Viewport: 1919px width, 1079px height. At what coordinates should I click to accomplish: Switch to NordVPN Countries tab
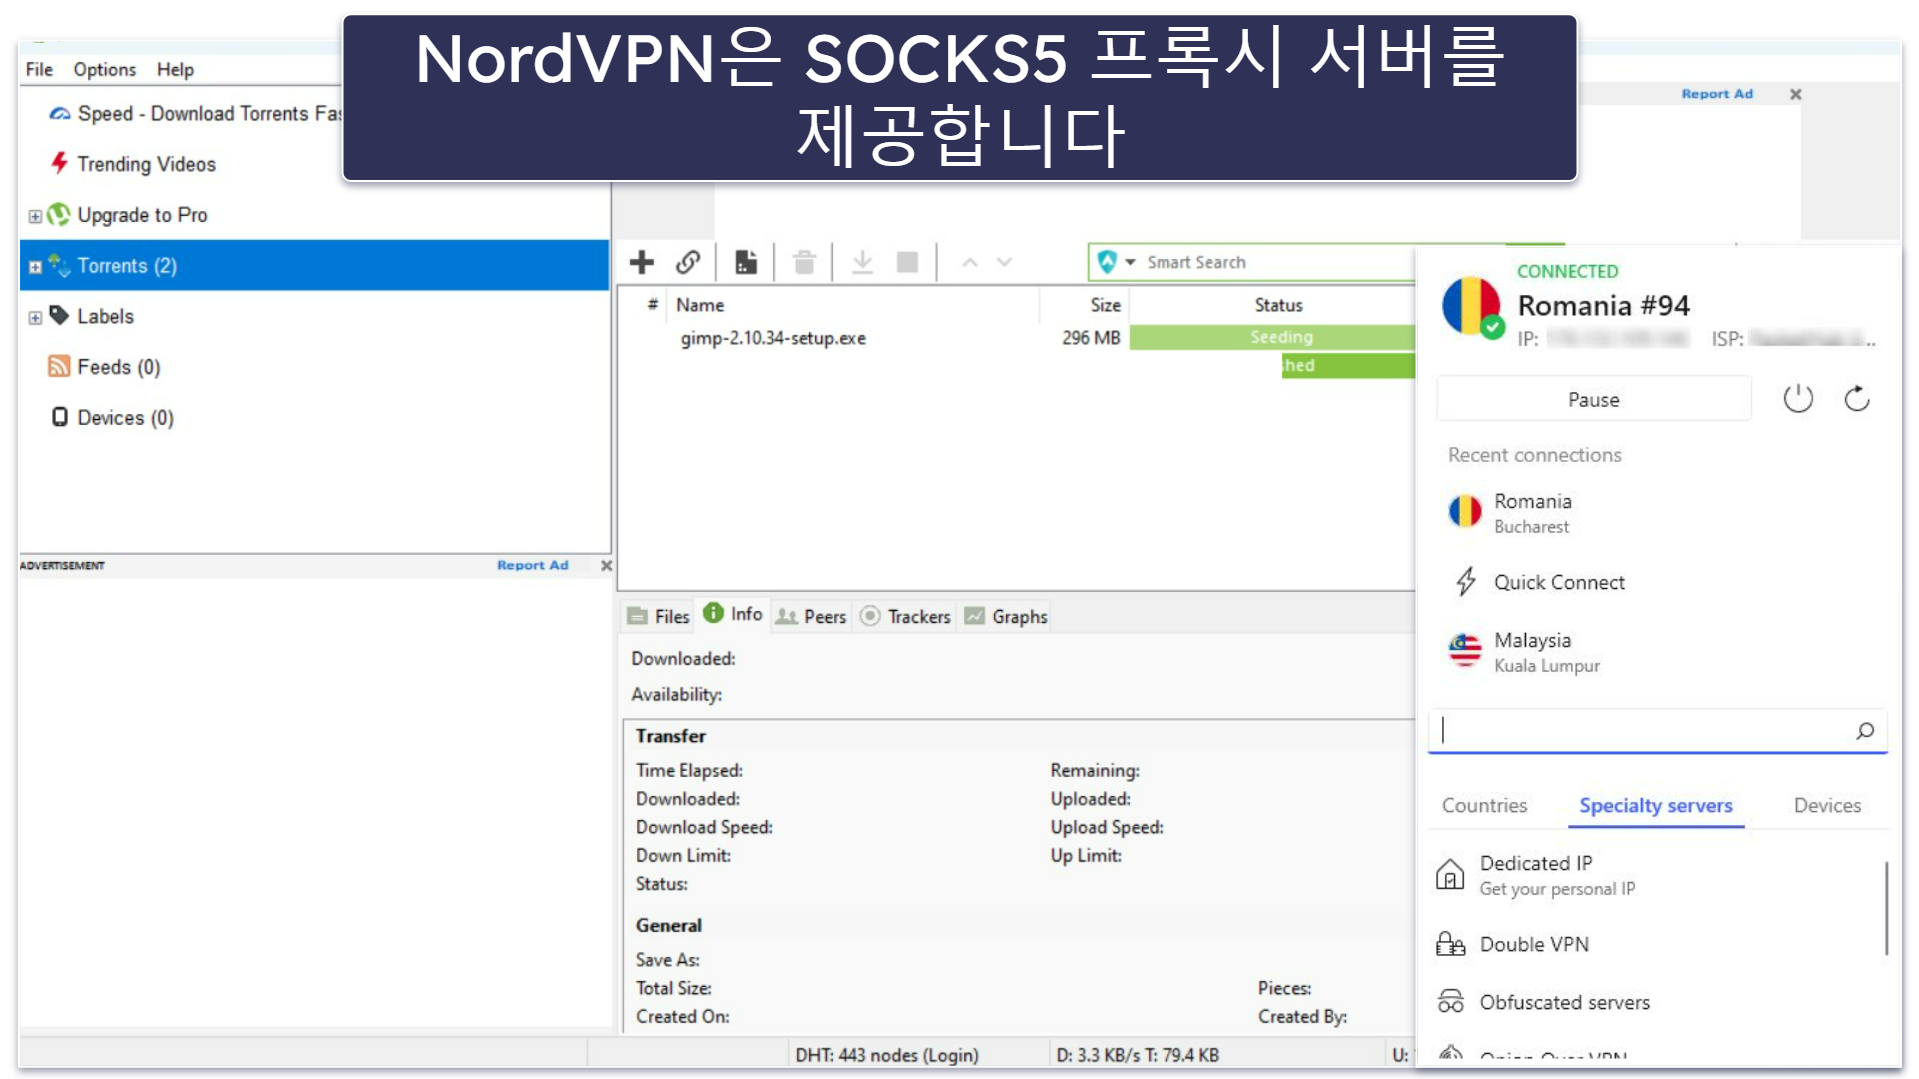click(1484, 805)
